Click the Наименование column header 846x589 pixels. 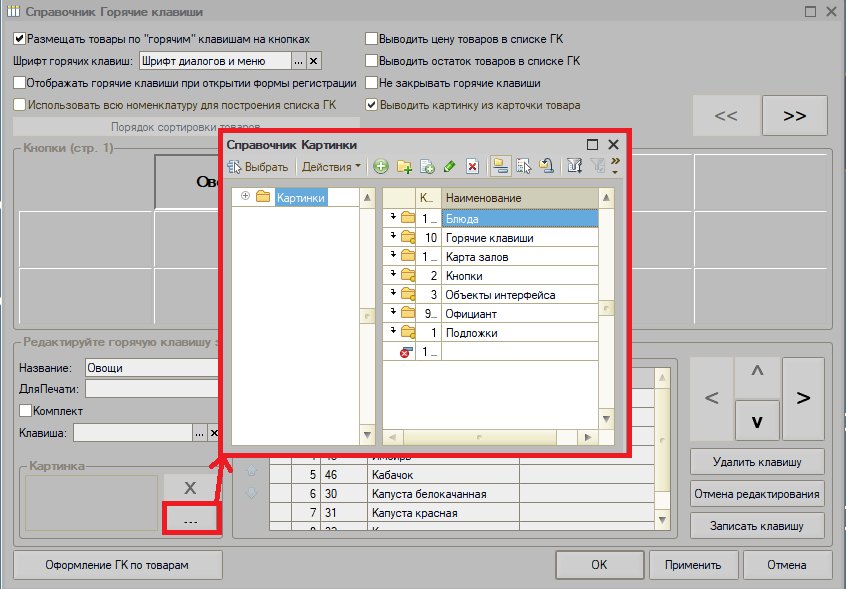[x=520, y=198]
